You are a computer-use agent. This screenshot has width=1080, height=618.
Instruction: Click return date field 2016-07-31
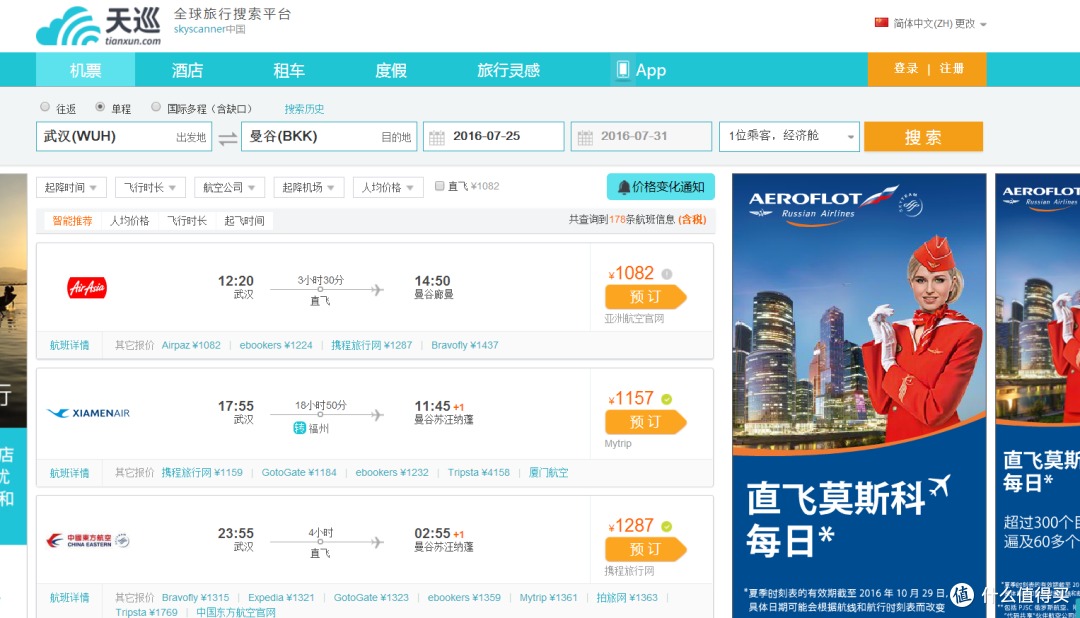pos(641,136)
